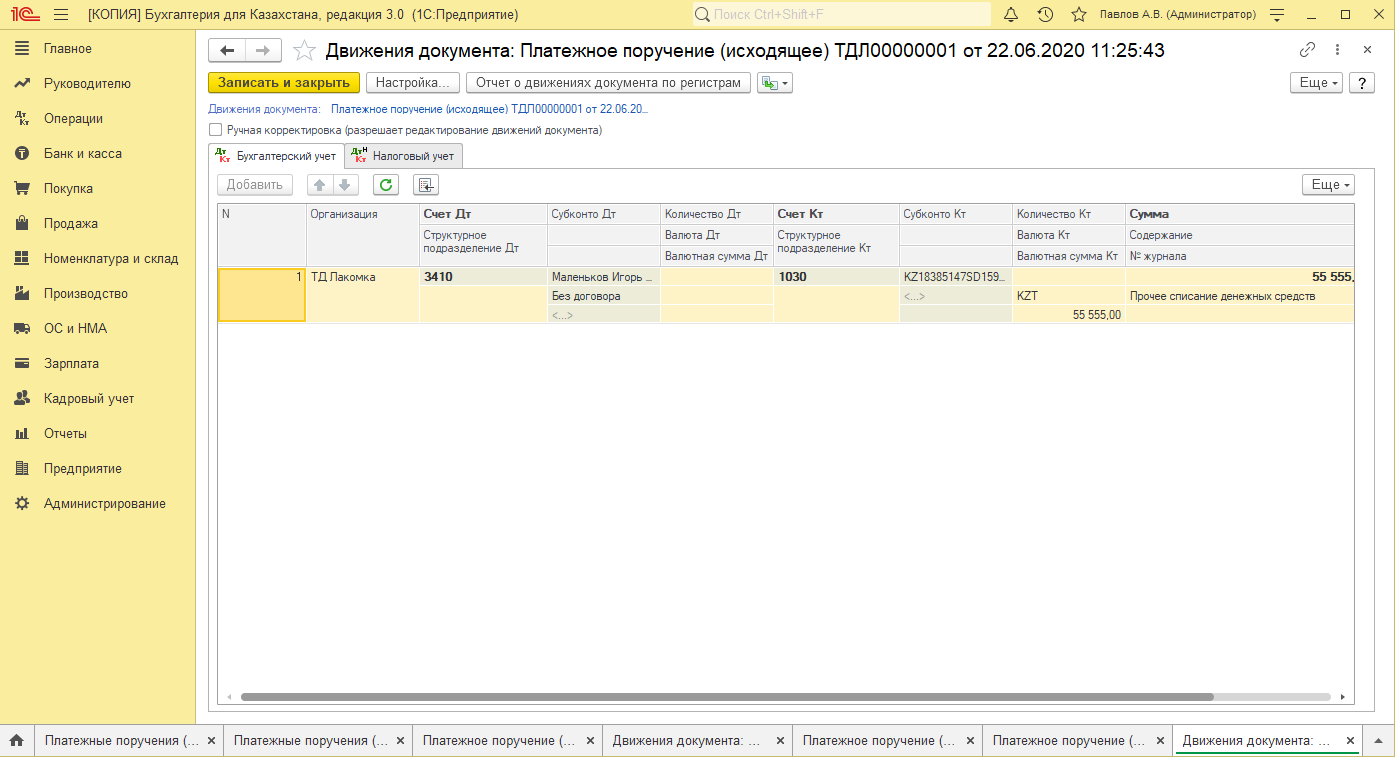
Task: Open Руководителю section
Action: pyautogui.click(x=87, y=84)
